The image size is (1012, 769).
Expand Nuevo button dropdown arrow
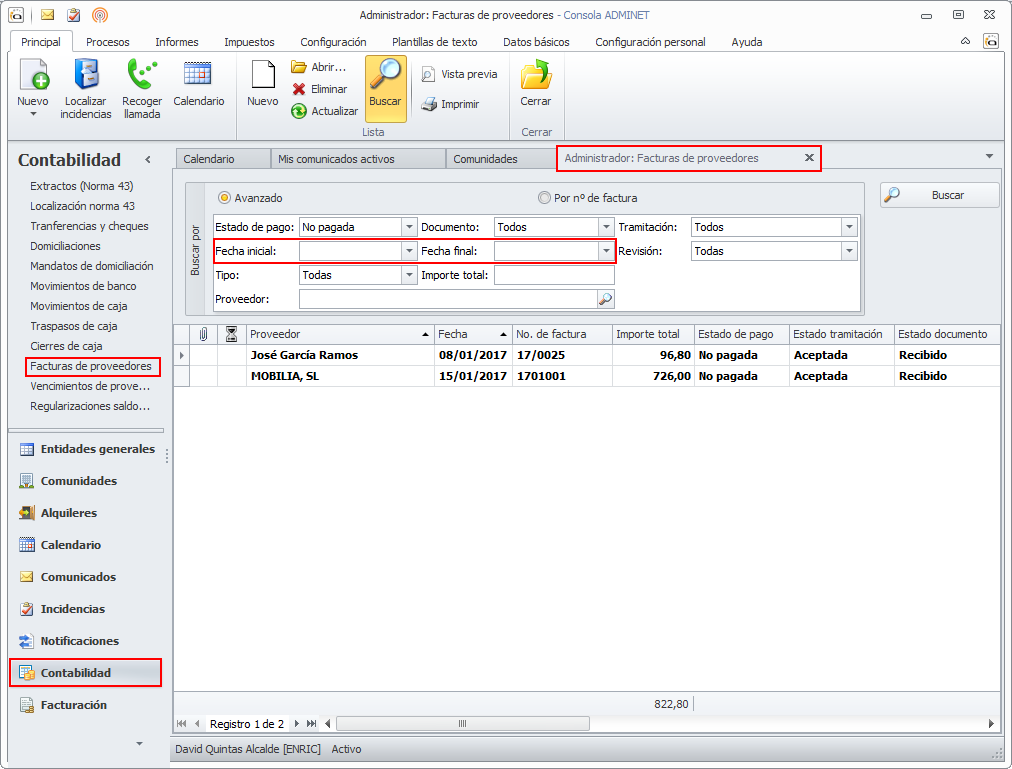pos(34,114)
